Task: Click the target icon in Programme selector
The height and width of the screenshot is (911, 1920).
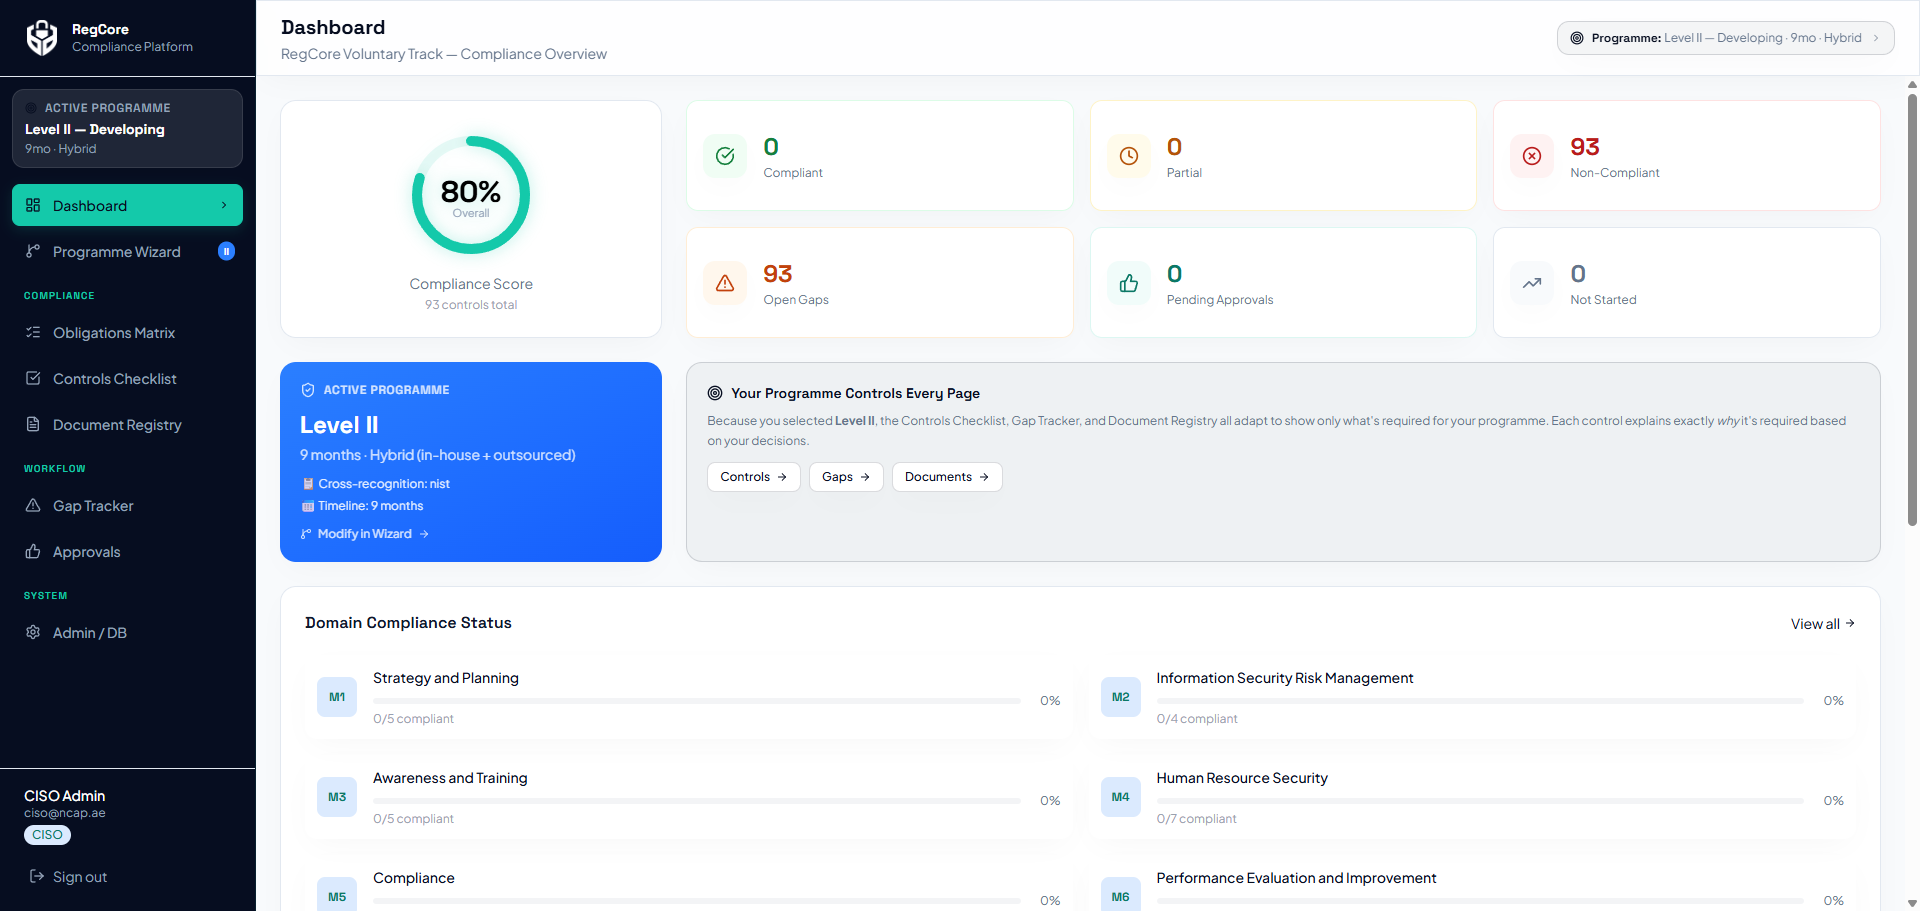Action: 1577,38
